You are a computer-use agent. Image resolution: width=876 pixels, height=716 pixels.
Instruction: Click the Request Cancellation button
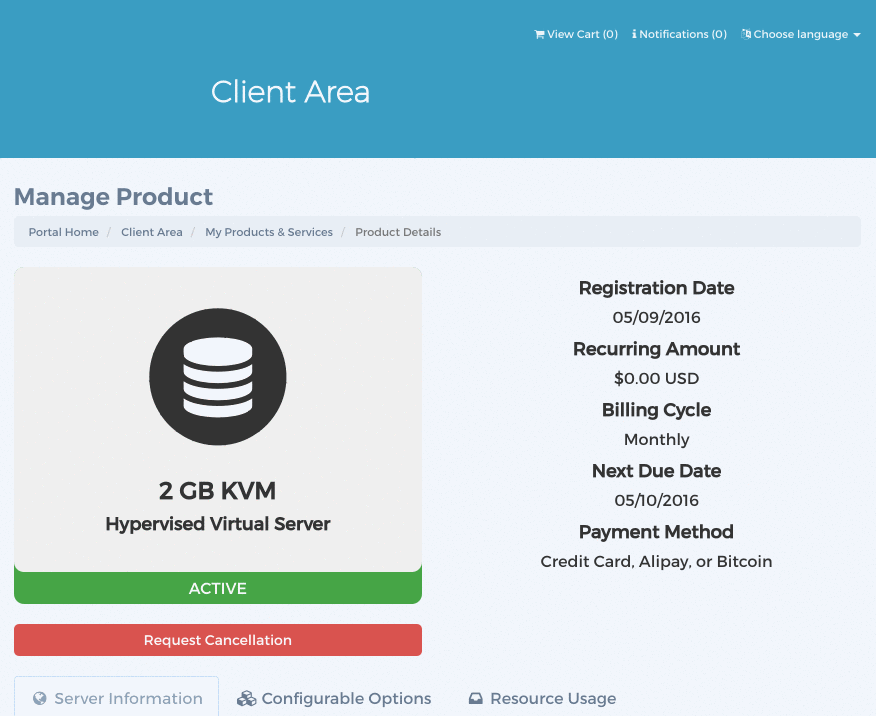tap(218, 640)
